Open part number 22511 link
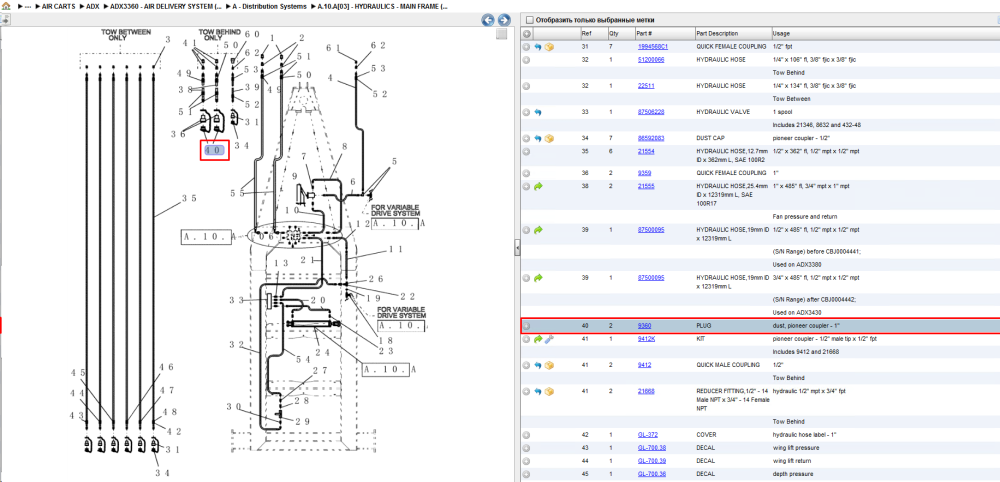 pos(647,85)
